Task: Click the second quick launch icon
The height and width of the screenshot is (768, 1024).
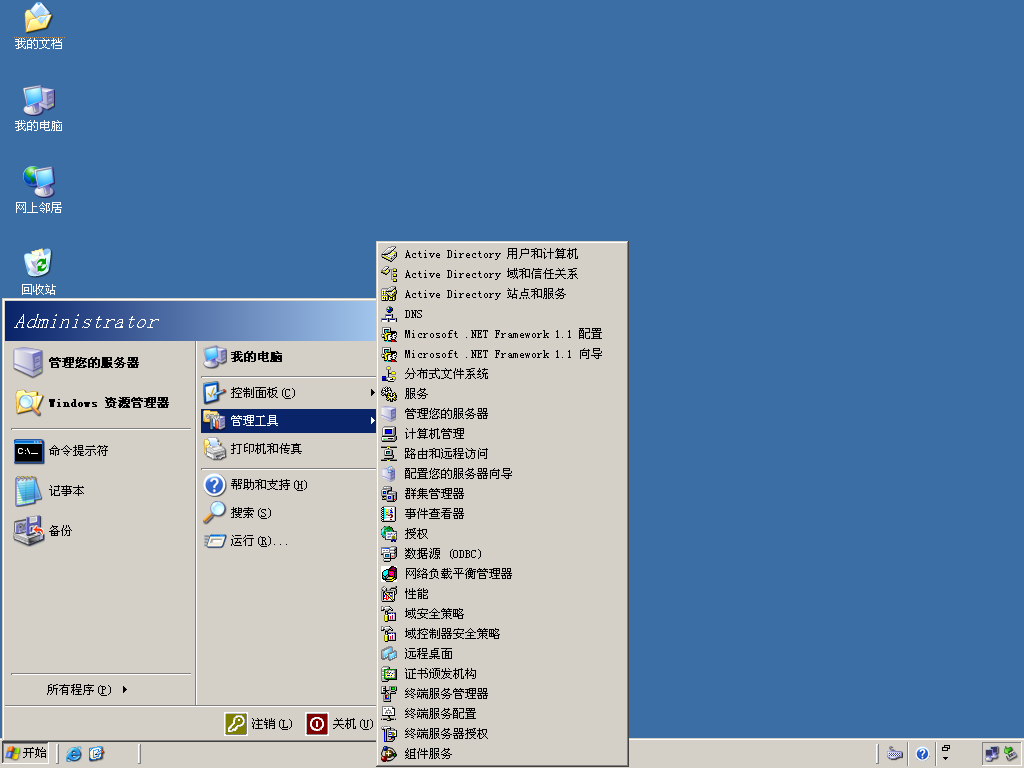Action: pyautogui.click(x=96, y=754)
